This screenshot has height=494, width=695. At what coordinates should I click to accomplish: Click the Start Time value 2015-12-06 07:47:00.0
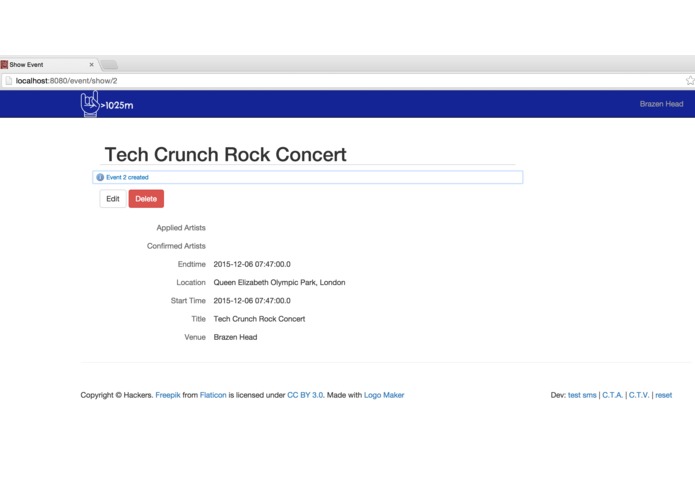click(252, 301)
